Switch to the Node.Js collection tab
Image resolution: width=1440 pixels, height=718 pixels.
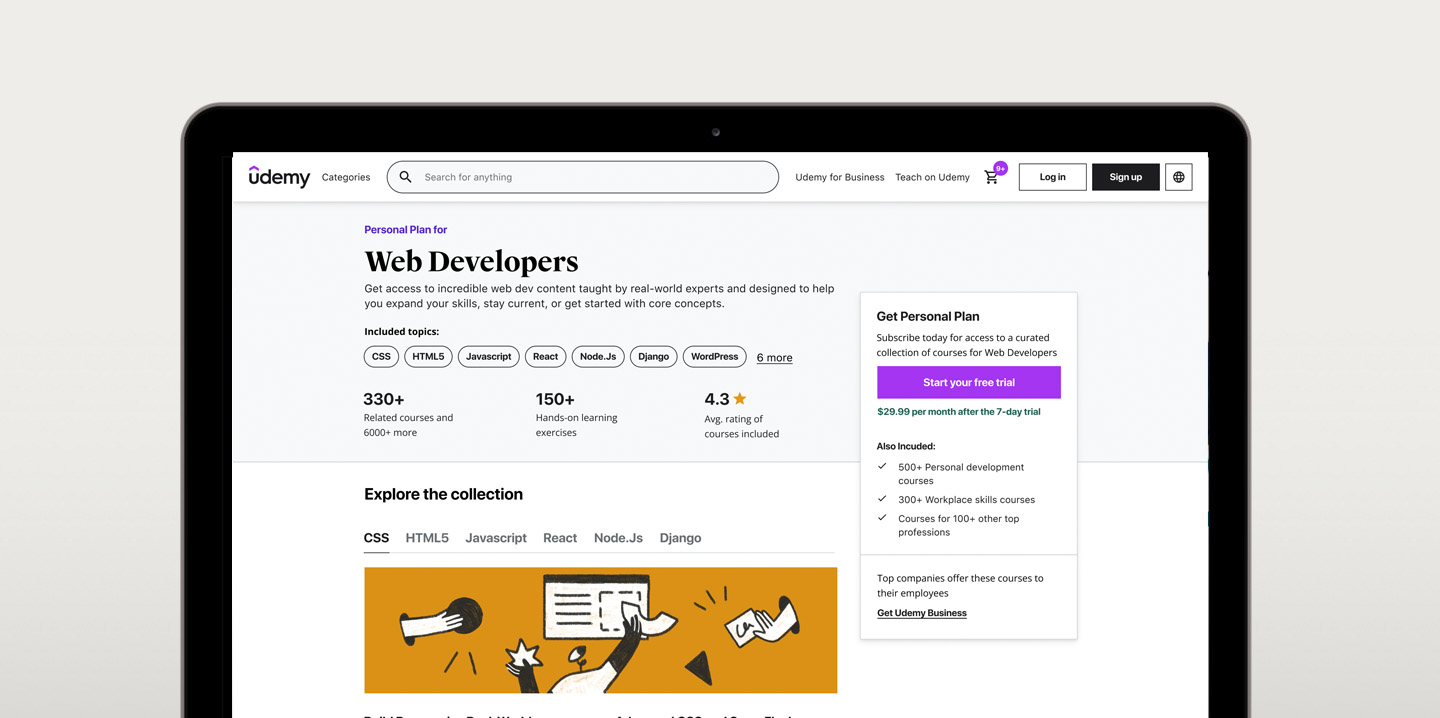pyautogui.click(x=618, y=538)
